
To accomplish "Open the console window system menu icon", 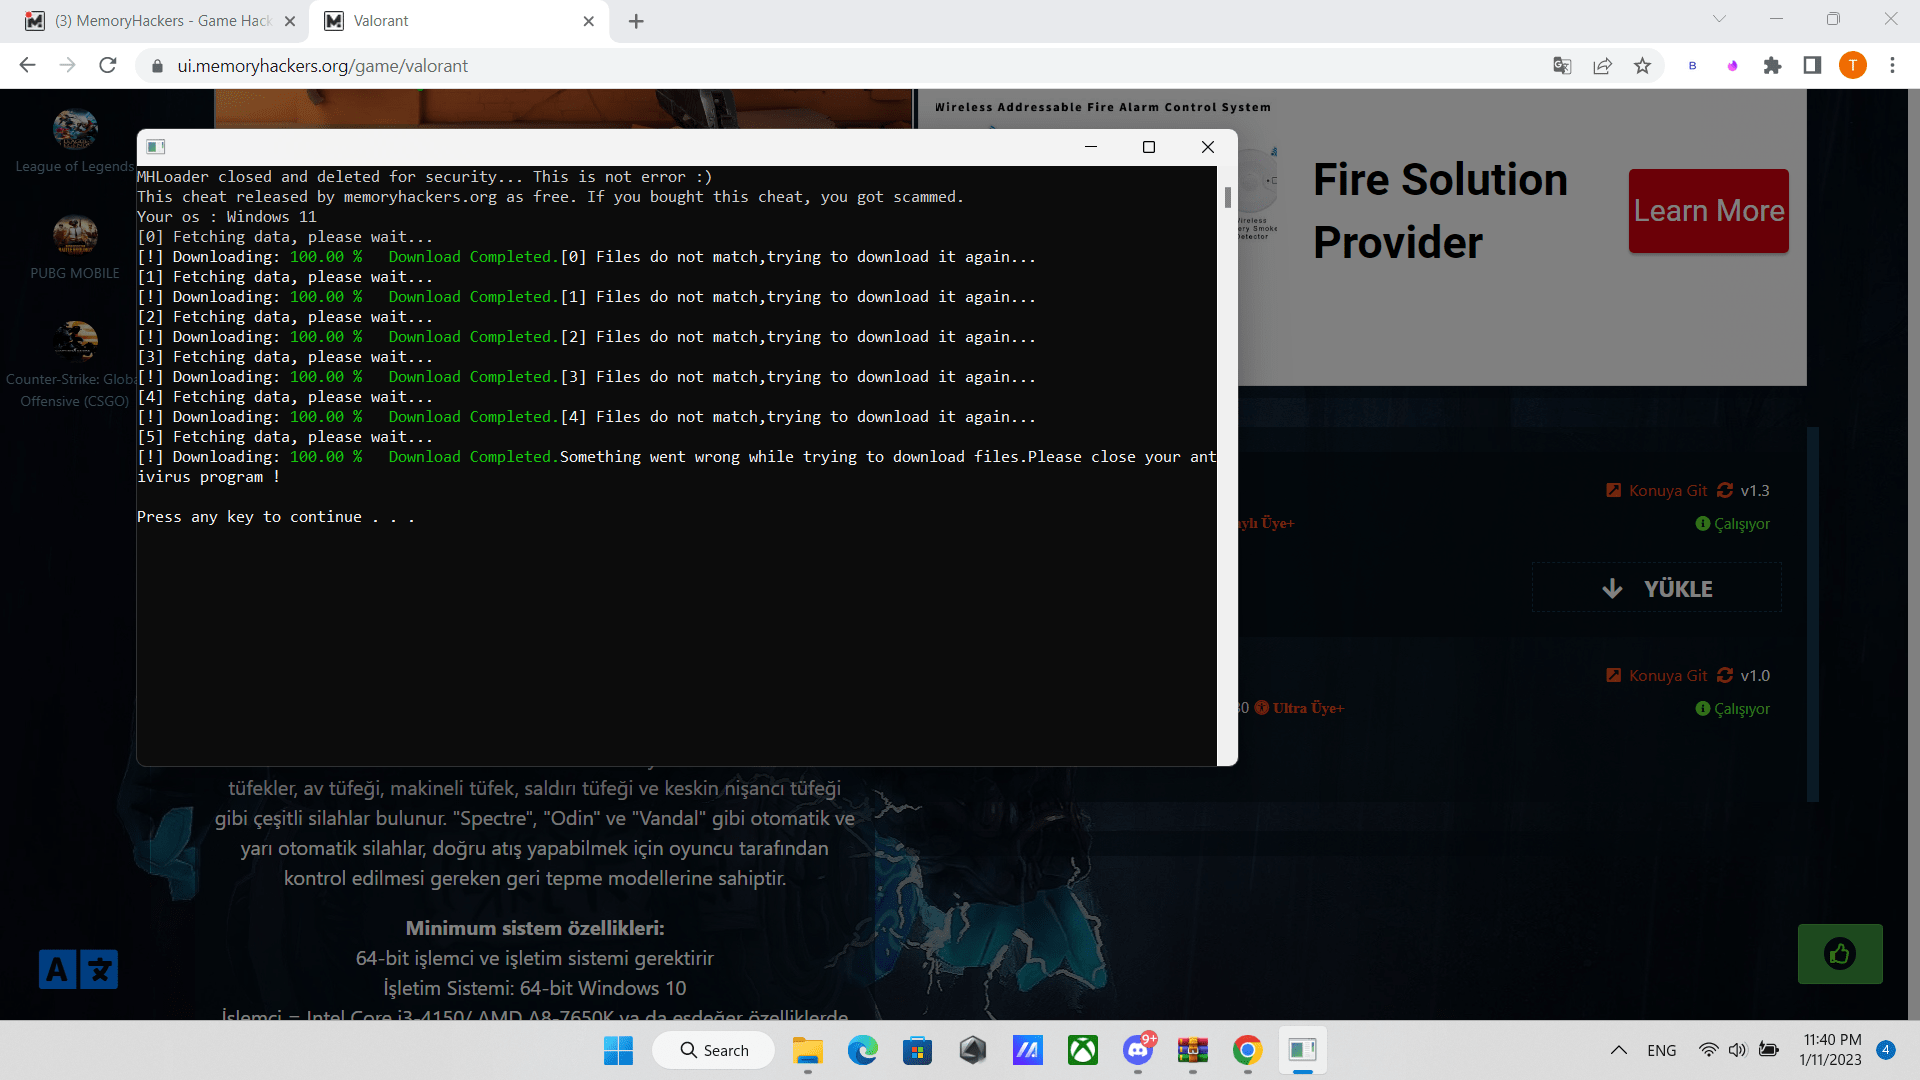I will [x=156, y=147].
